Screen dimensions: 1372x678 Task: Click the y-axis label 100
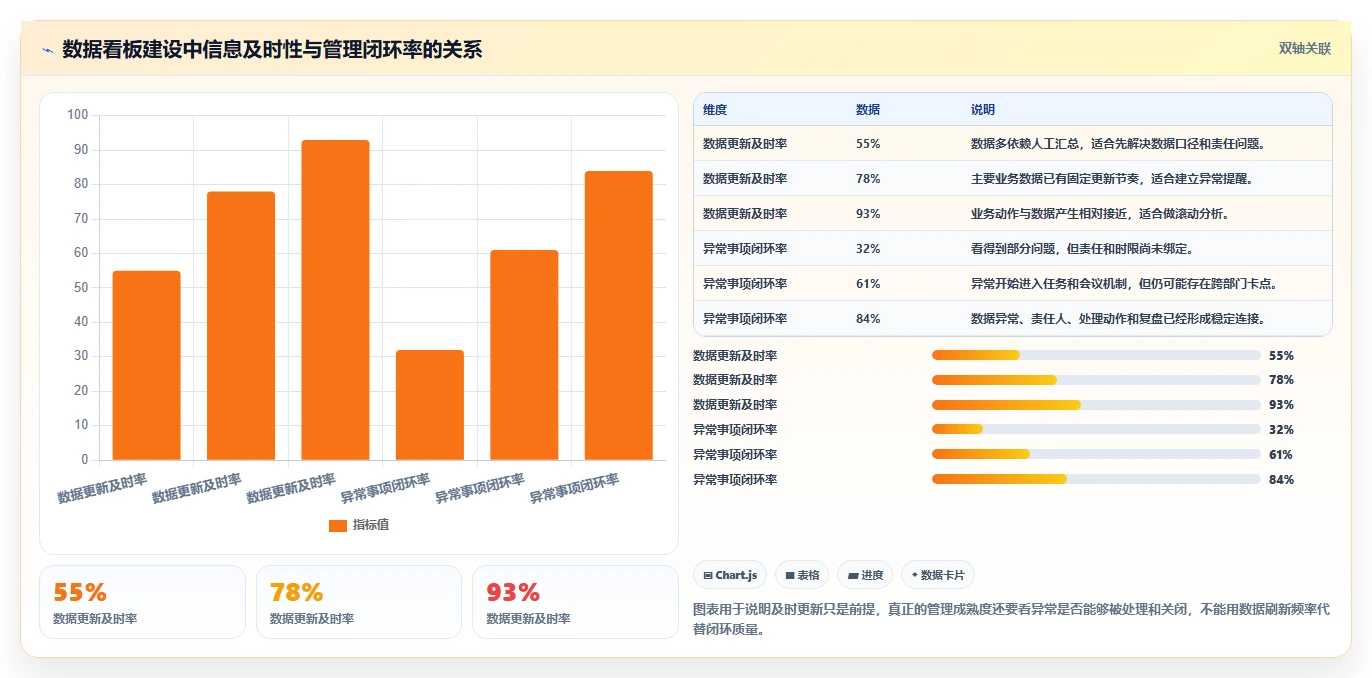[78, 115]
